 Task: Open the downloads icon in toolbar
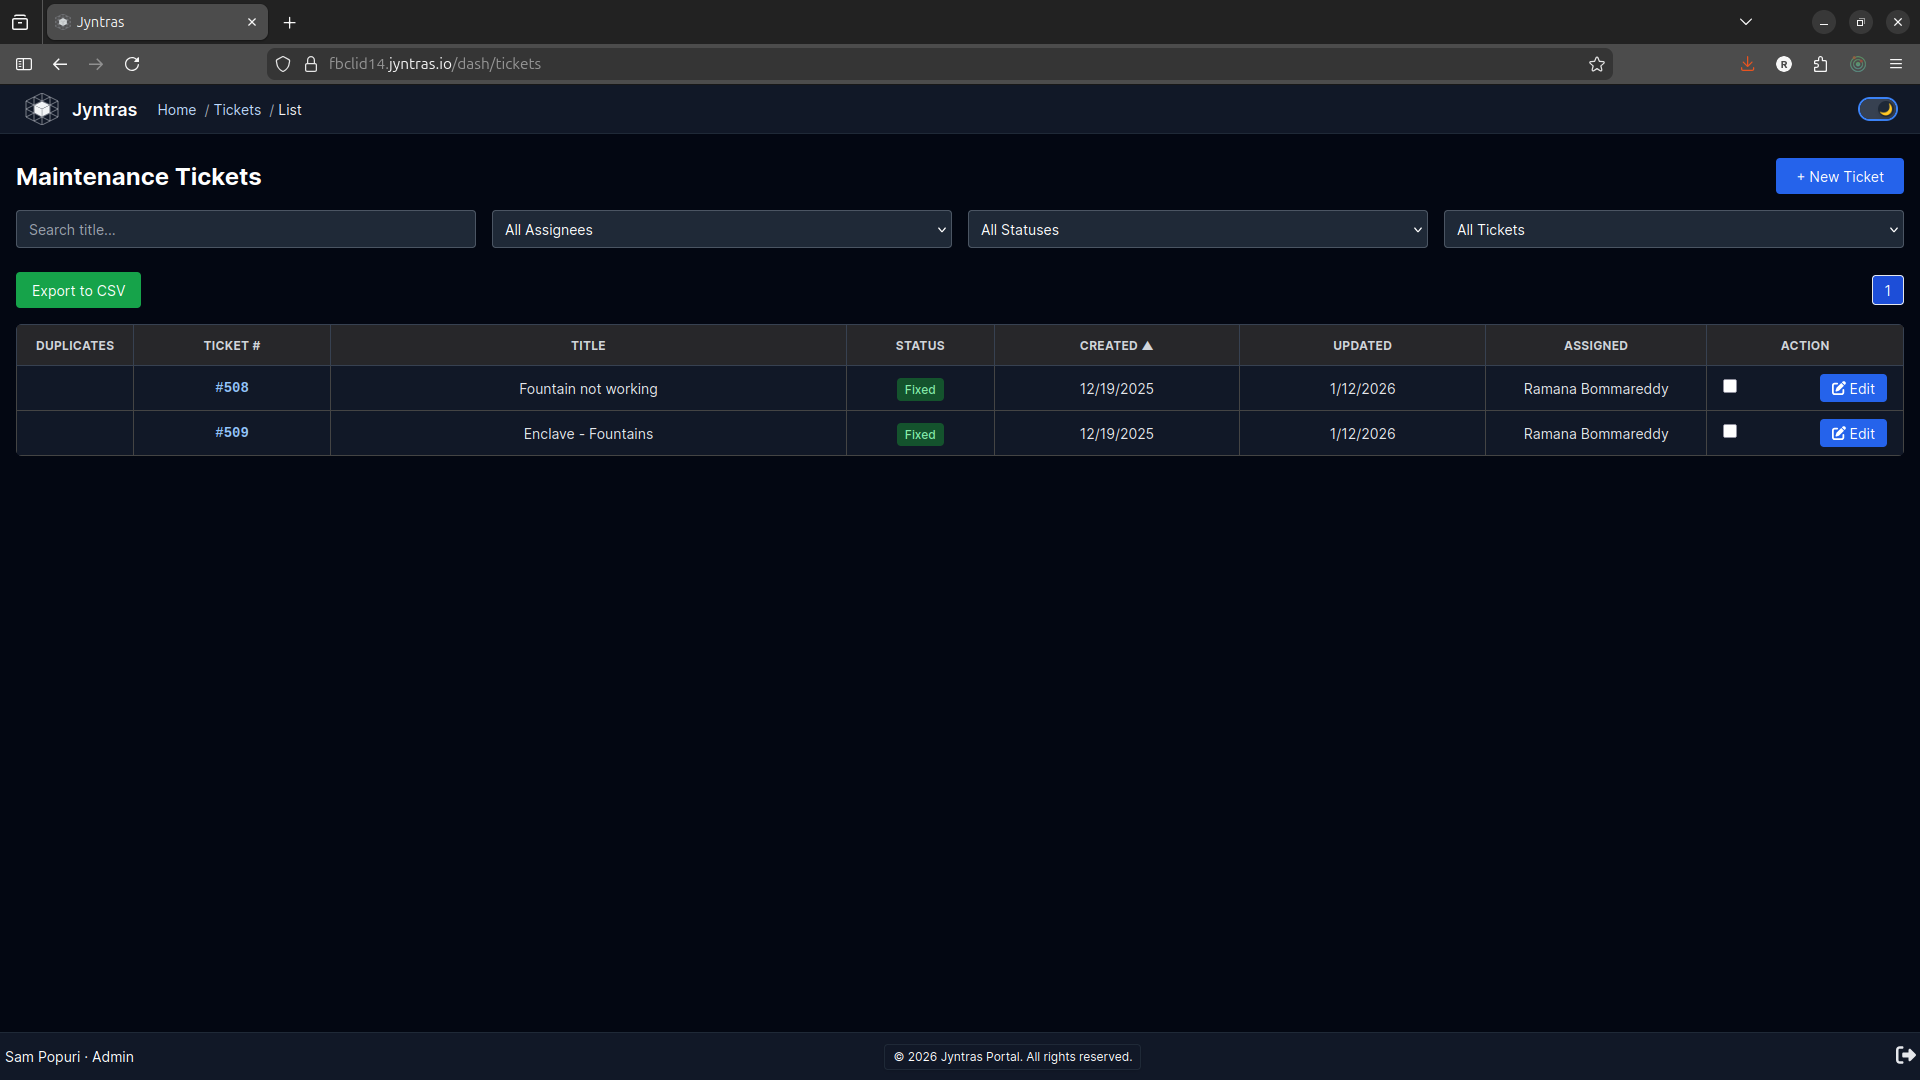pos(1747,64)
